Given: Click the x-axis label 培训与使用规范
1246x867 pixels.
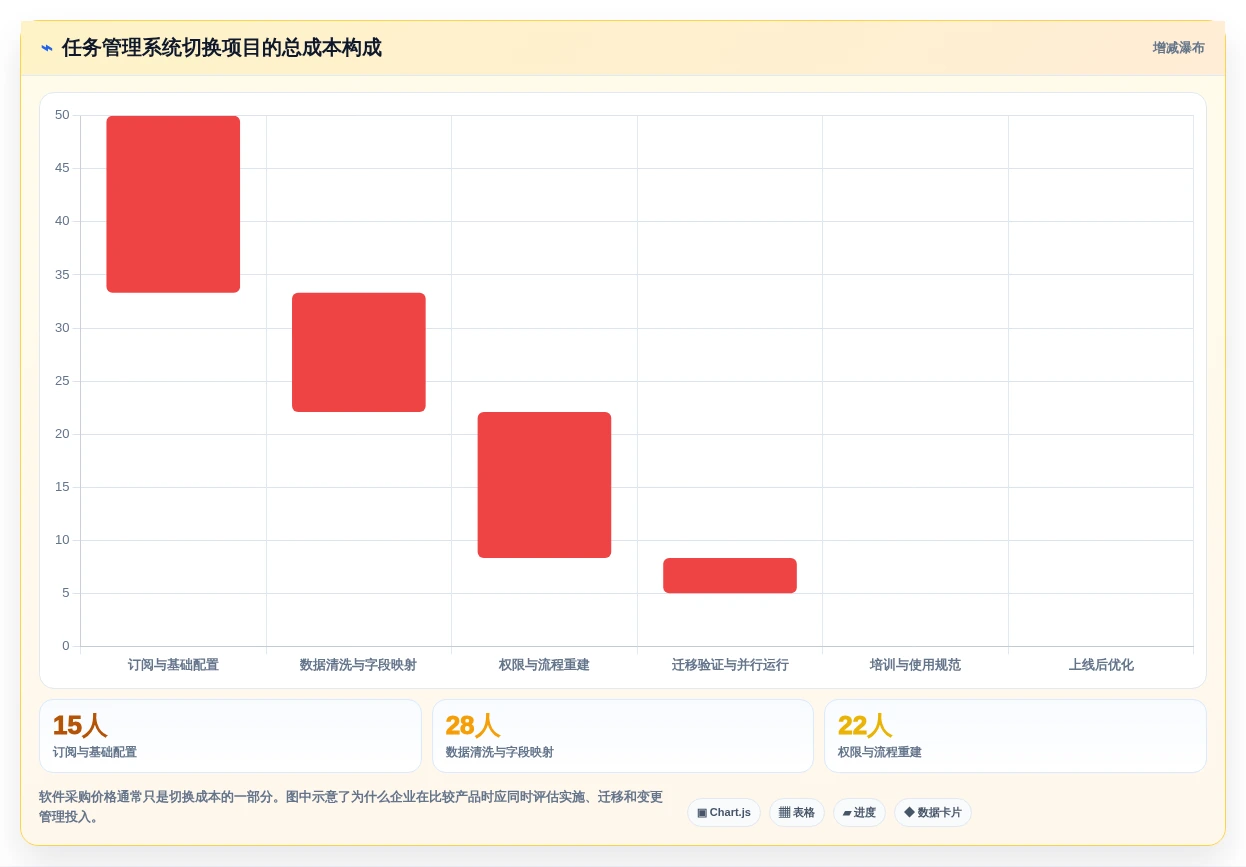Looking at the screenshot, I should pyautogui.click(x=915, y=665).
